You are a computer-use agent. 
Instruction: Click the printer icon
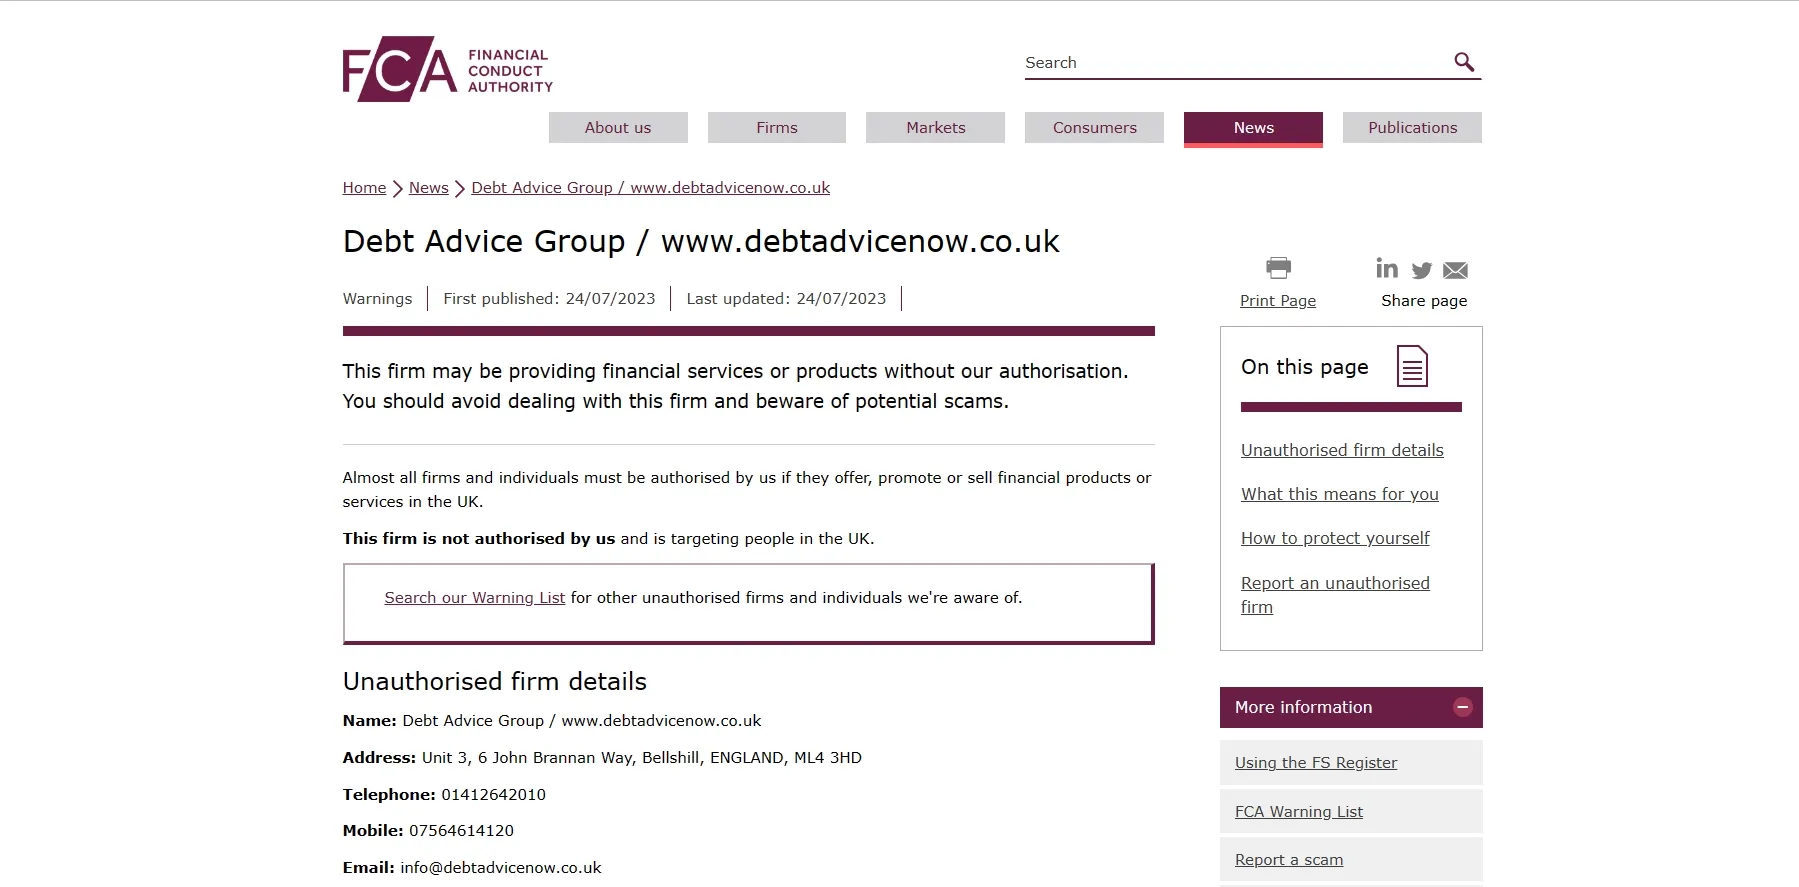tap(1278, 268)
